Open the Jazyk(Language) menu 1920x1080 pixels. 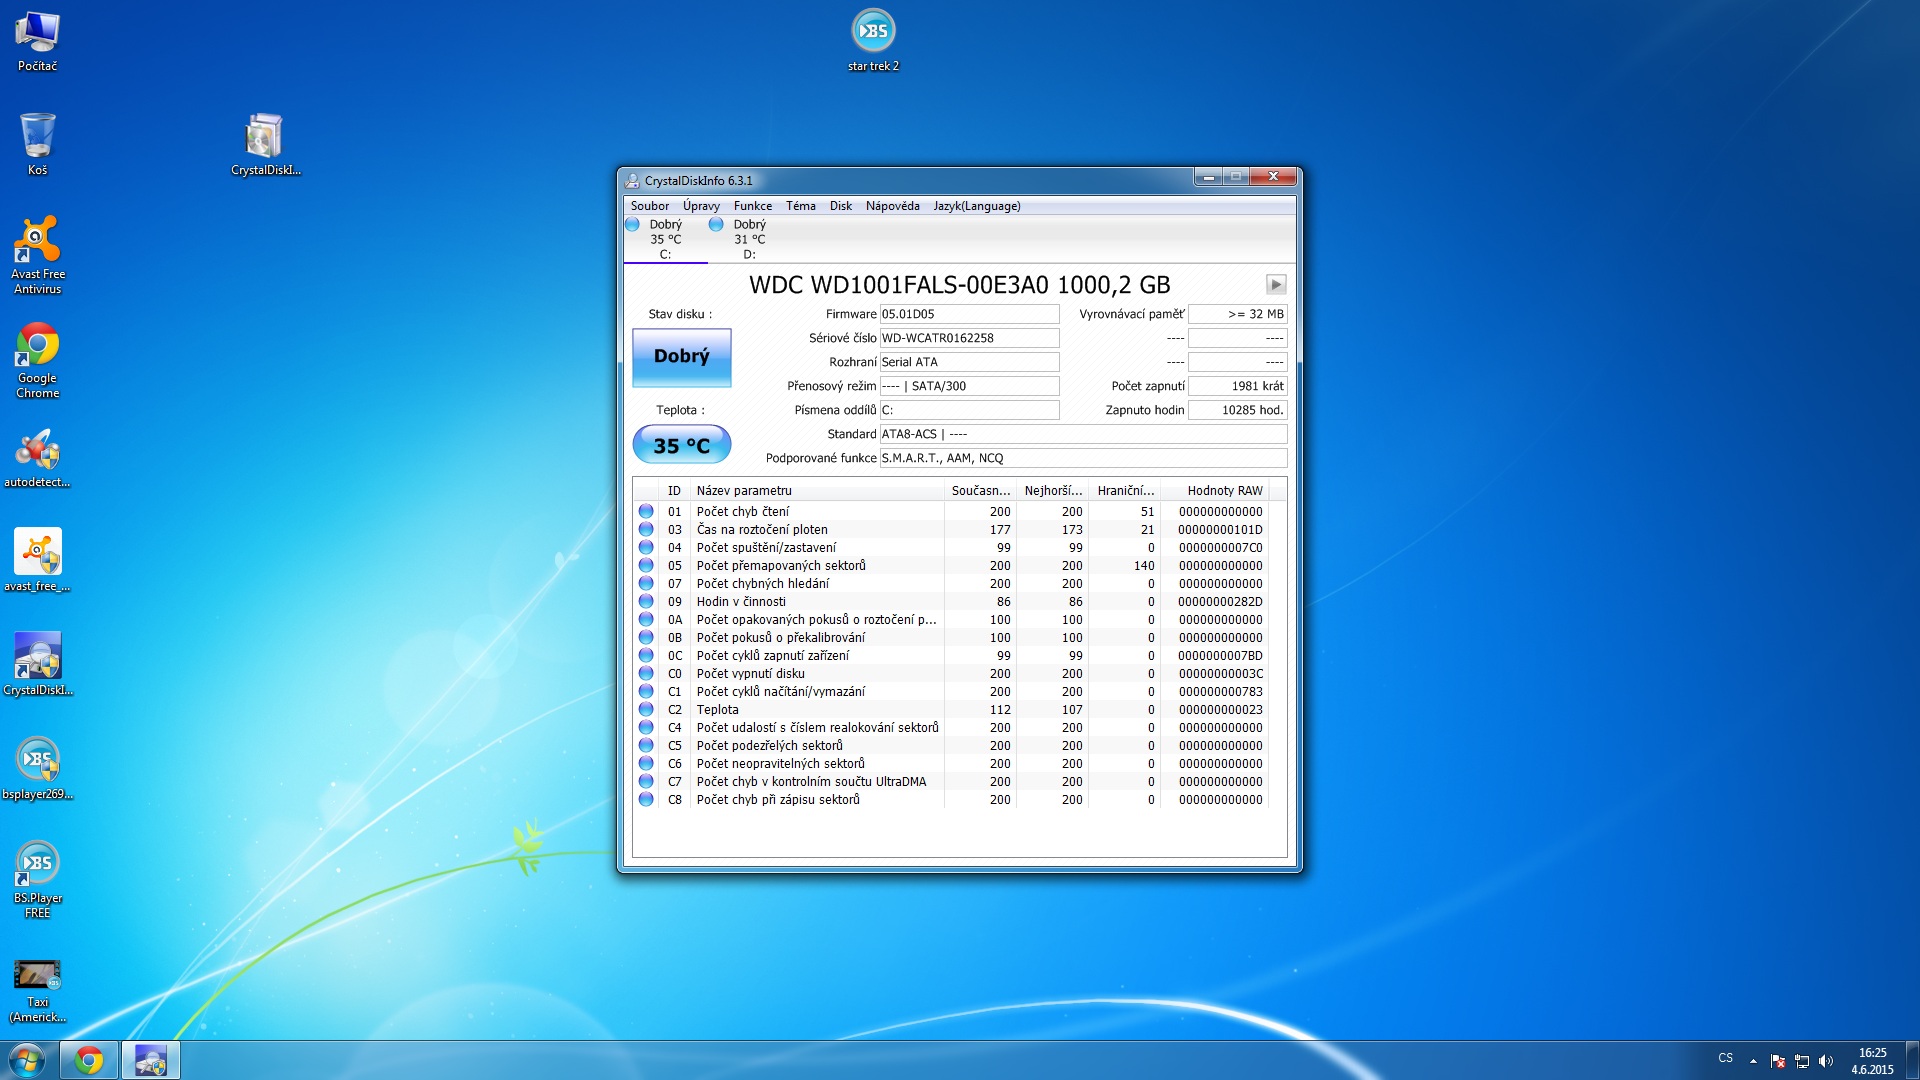click(x=976, y=206)
